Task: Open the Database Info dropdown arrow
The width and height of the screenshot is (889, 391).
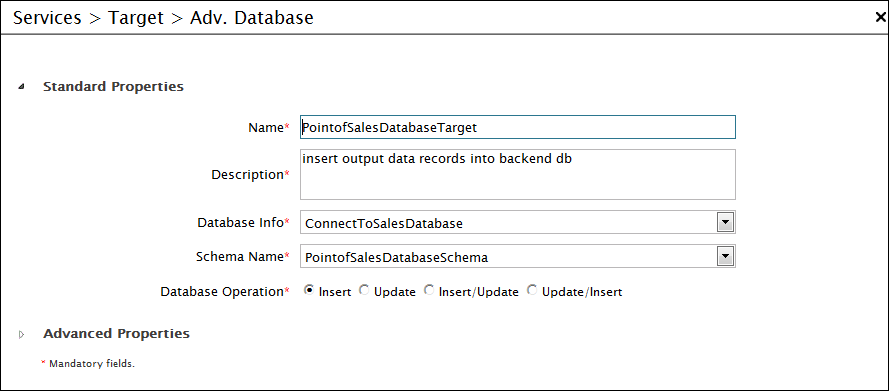Action: click(x=725, y=223)
